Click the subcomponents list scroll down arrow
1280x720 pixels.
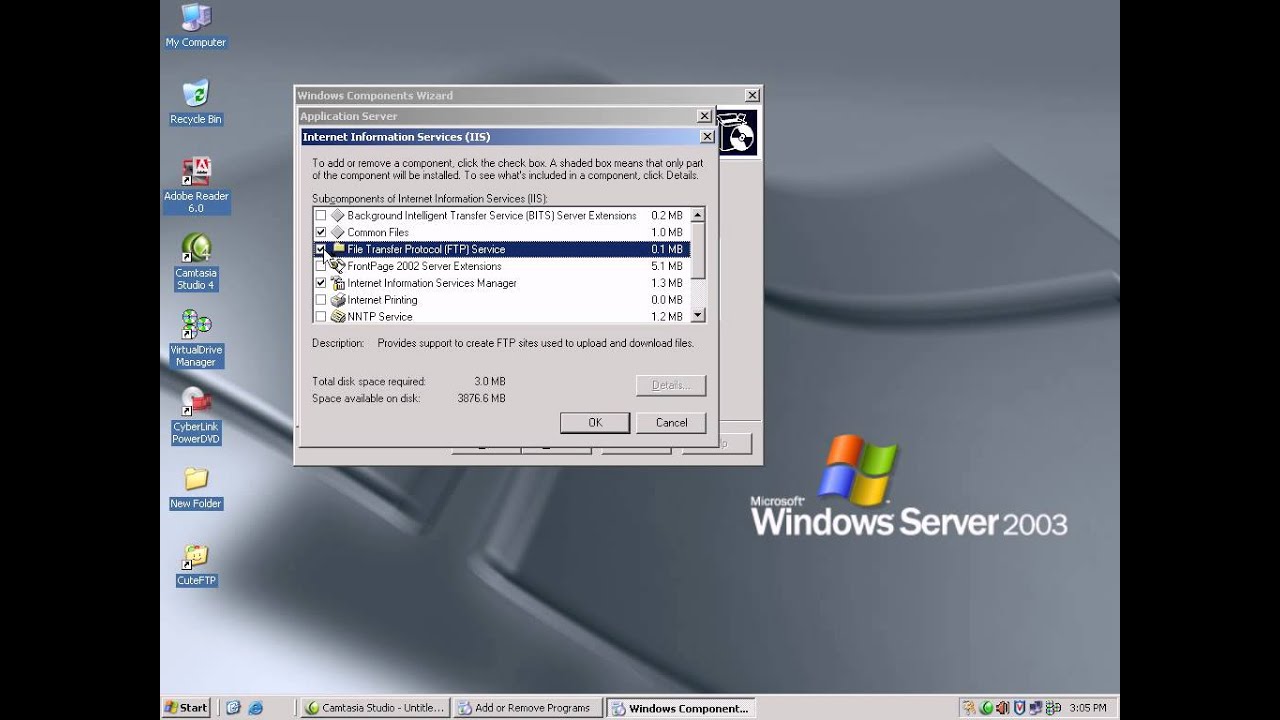coord(698,315)
